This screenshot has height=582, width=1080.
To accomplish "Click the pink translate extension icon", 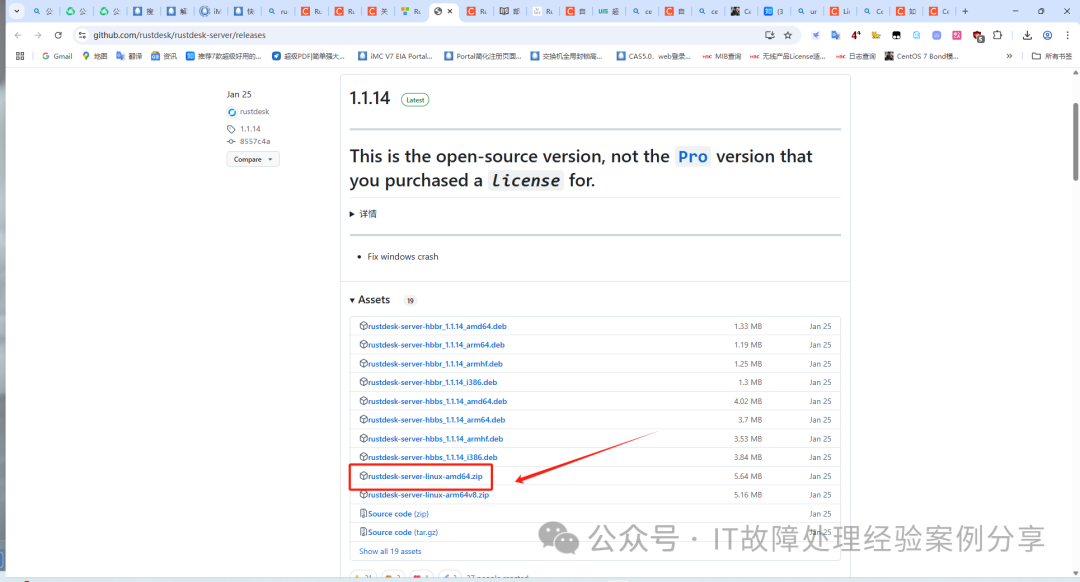I will tap(957, 35).
